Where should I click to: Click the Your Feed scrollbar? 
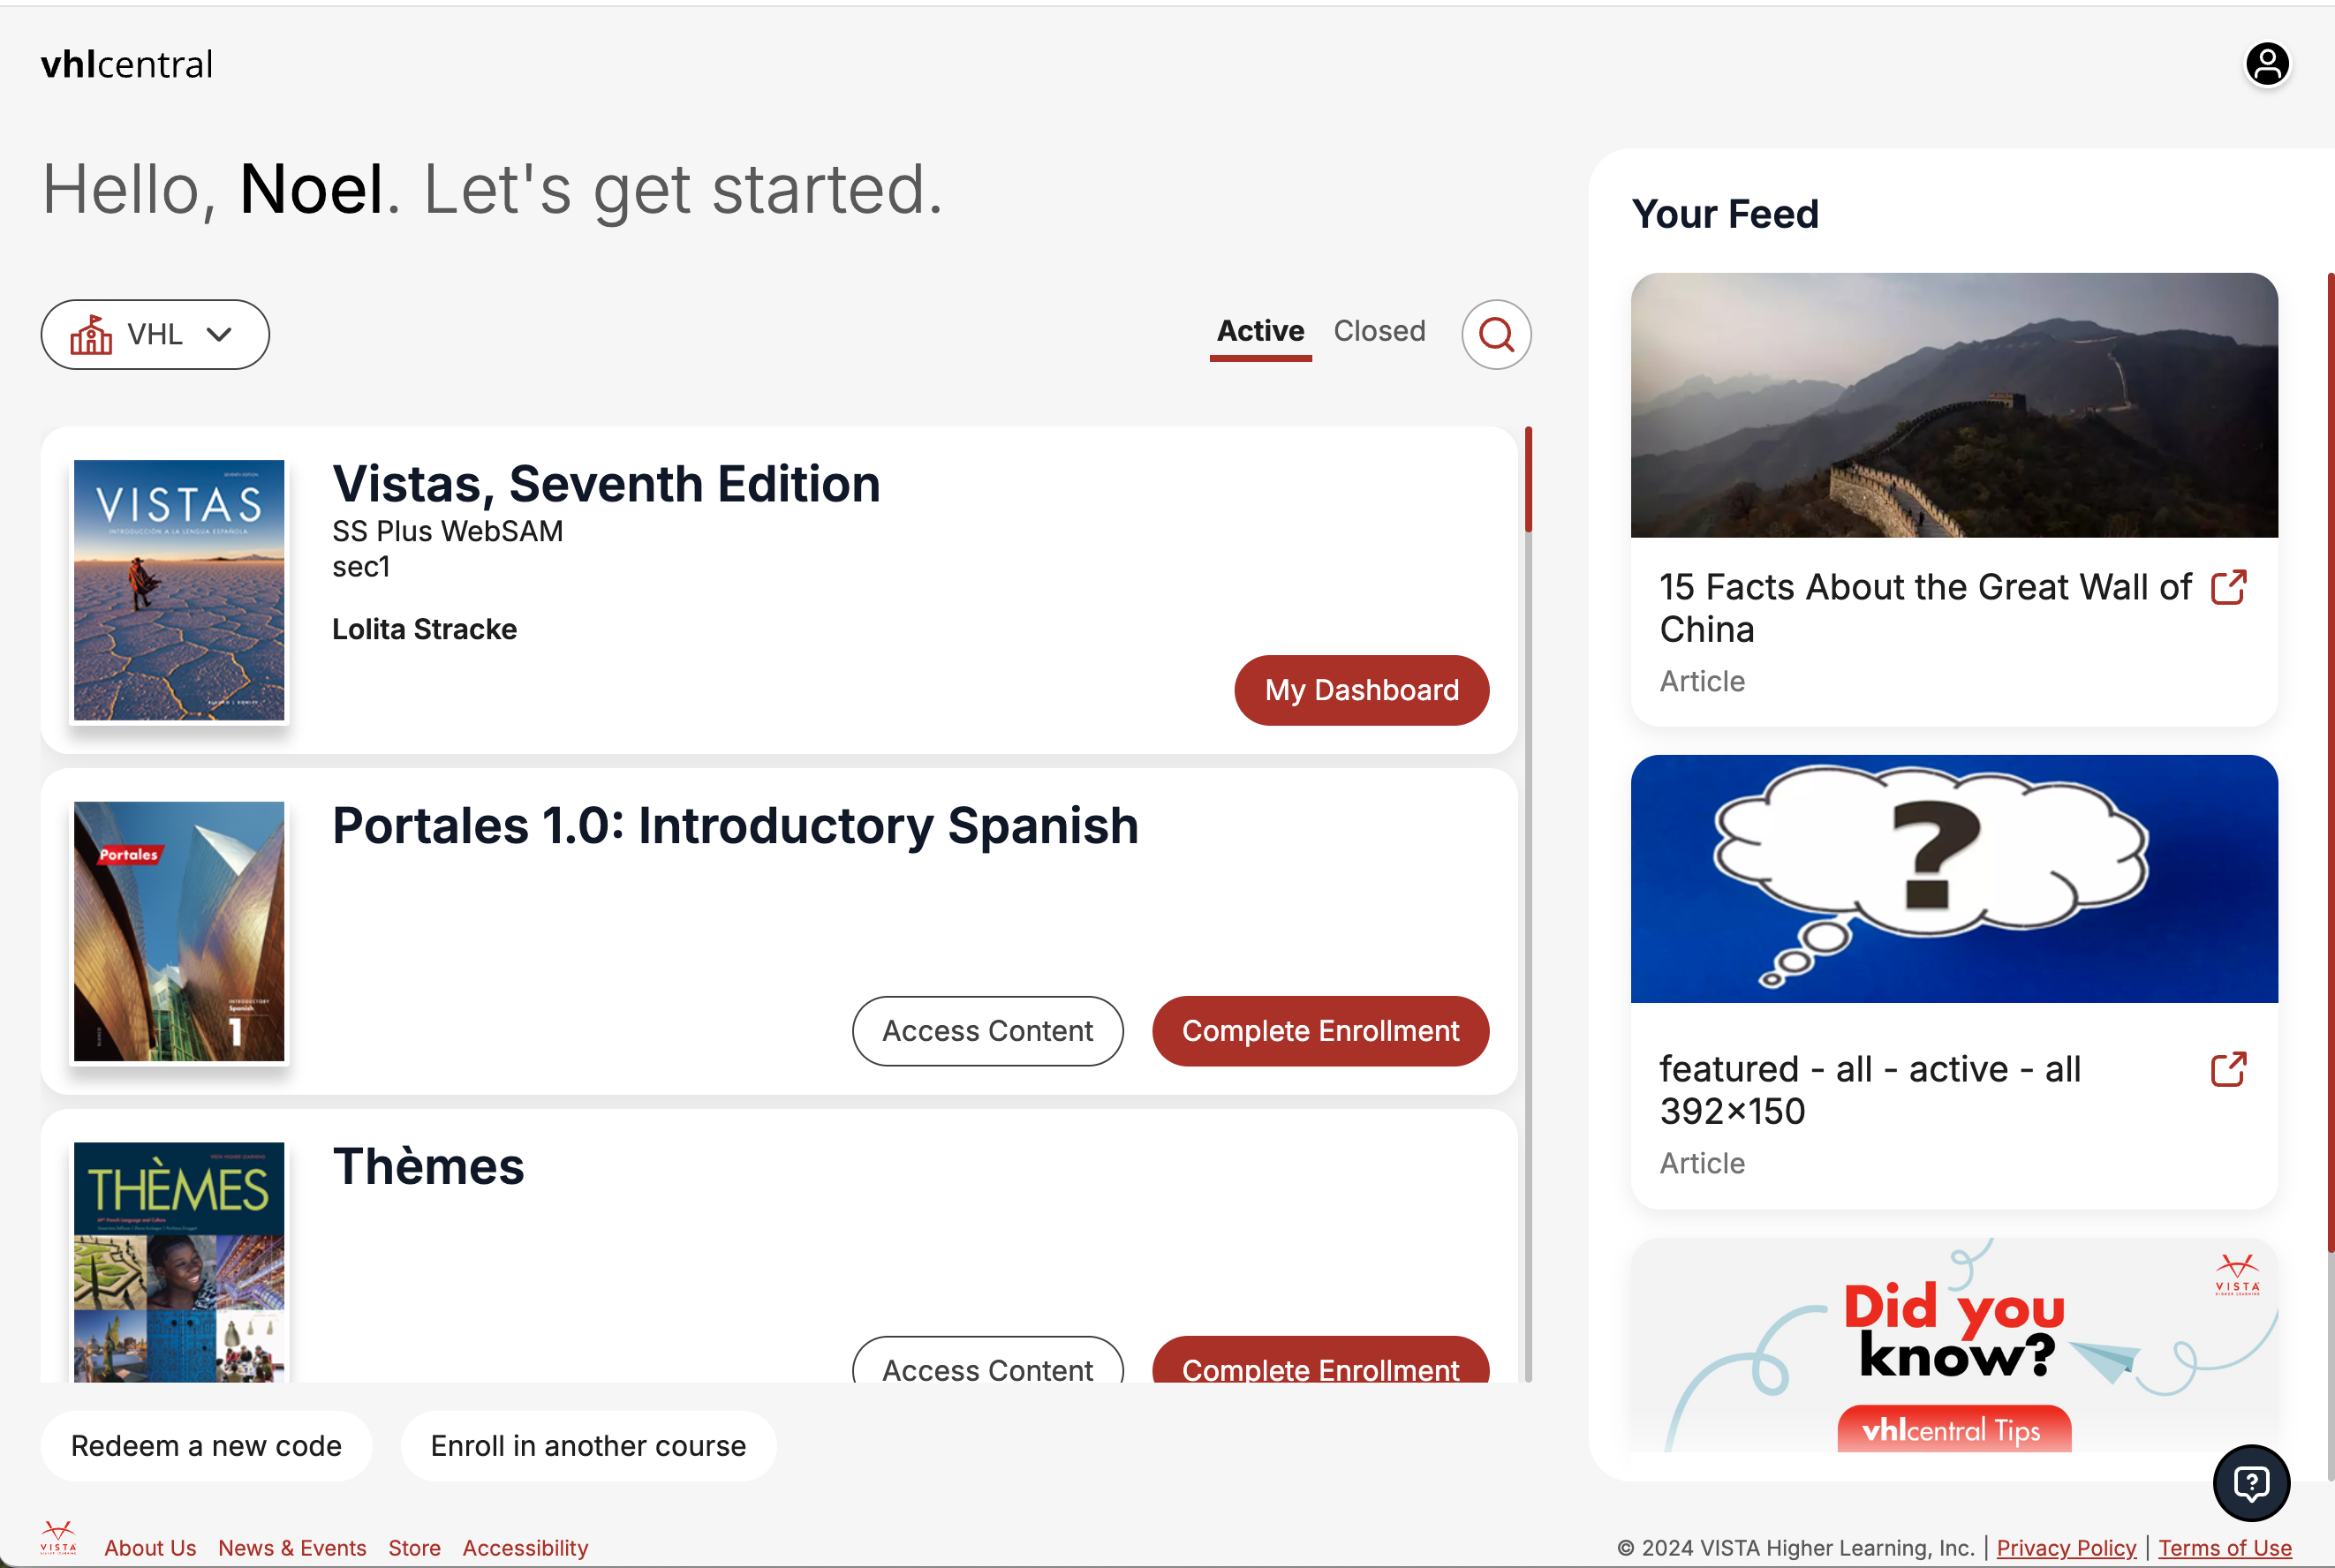pyautogui.click(x=2330, y=762)
